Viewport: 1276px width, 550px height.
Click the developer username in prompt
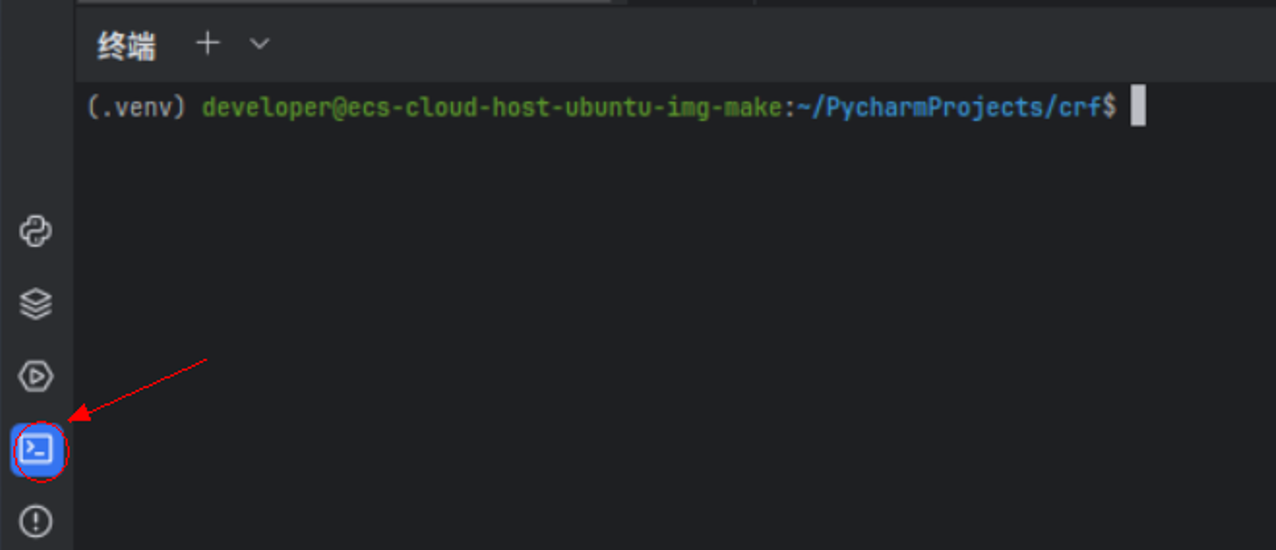click(266, 107)
